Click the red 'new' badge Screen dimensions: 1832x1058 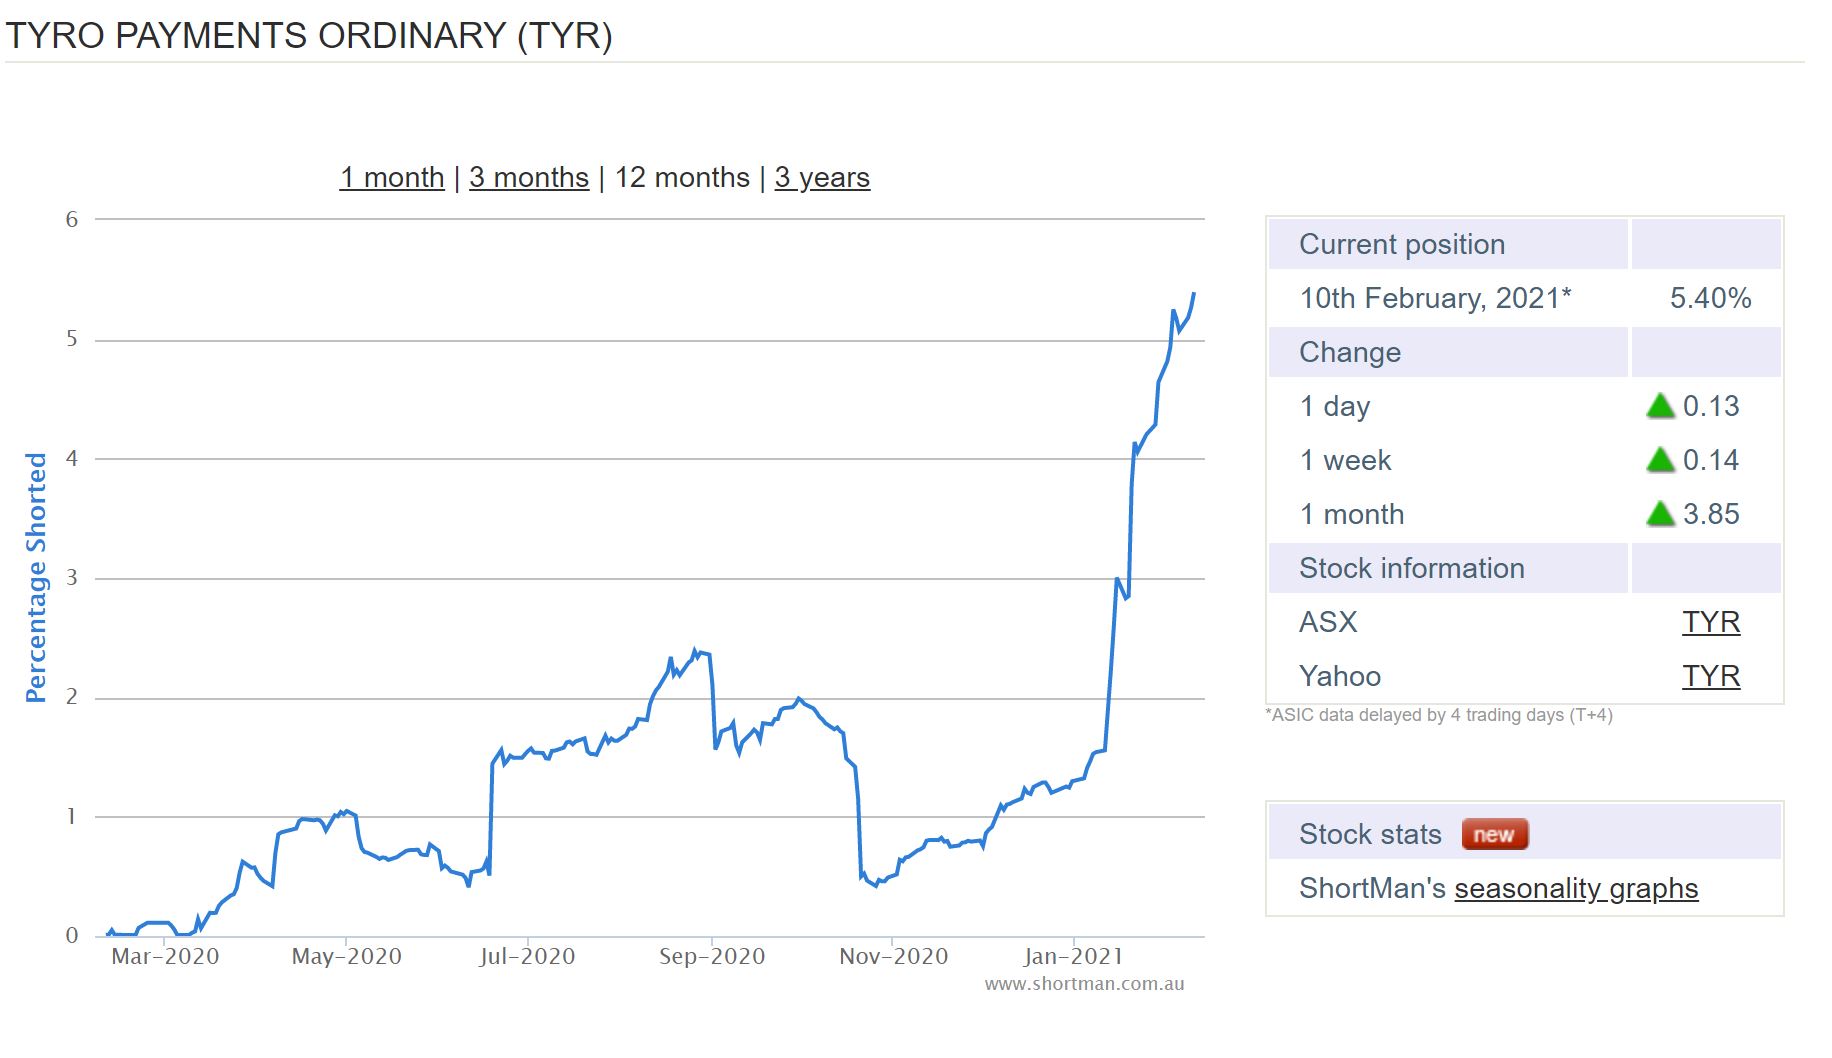pyautogui.click(x=1495, y=834)
